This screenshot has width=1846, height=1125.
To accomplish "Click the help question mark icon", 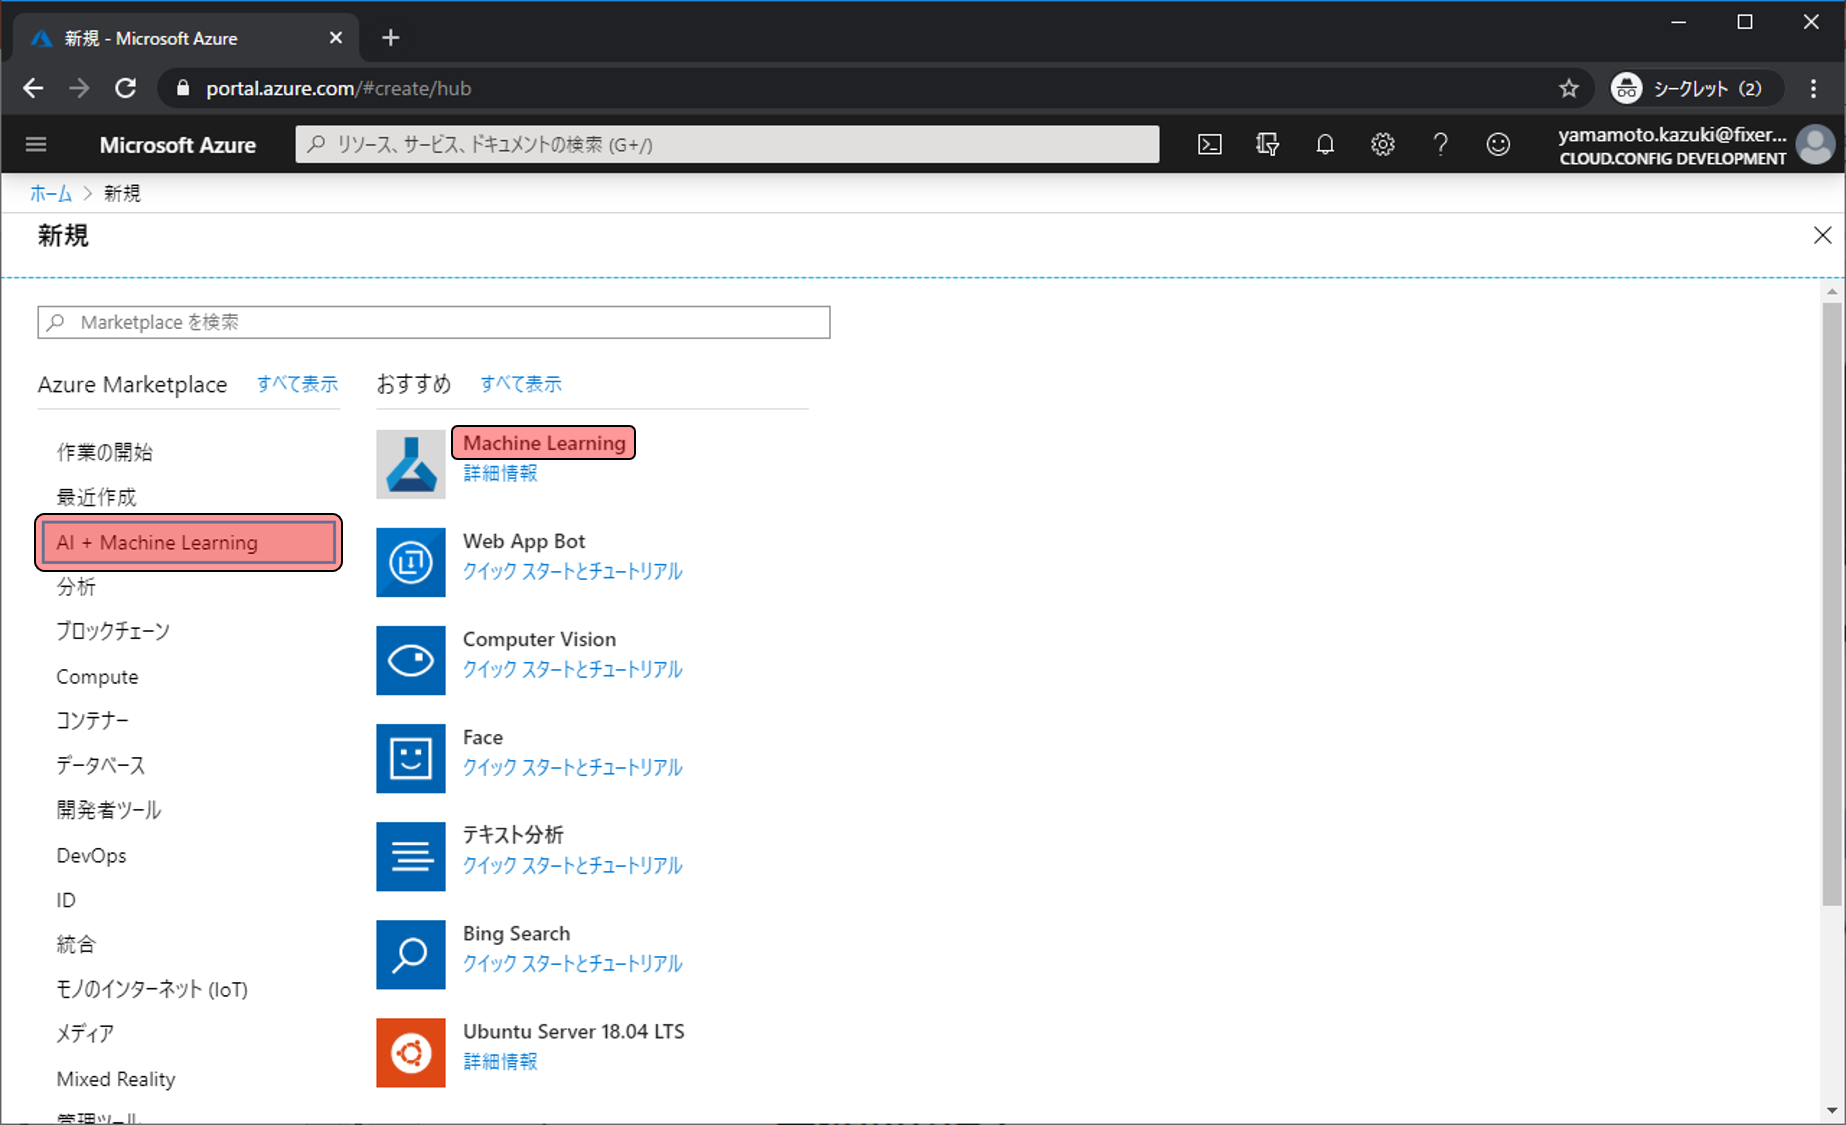I will click(x=1440, y=145).
